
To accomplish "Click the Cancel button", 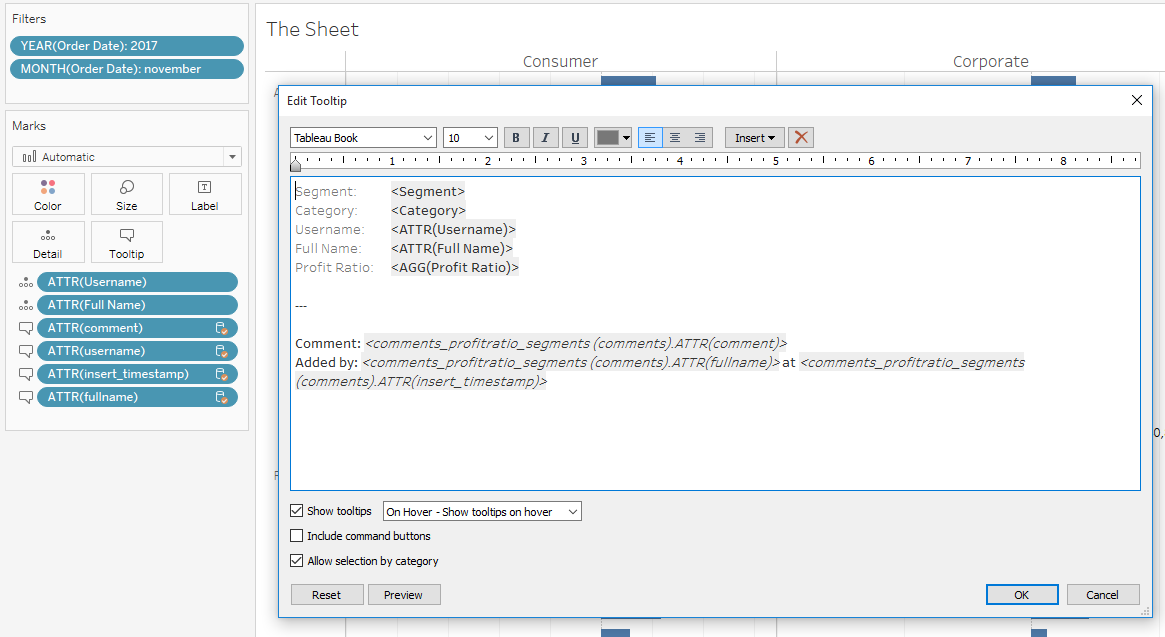I will 1103,595.
